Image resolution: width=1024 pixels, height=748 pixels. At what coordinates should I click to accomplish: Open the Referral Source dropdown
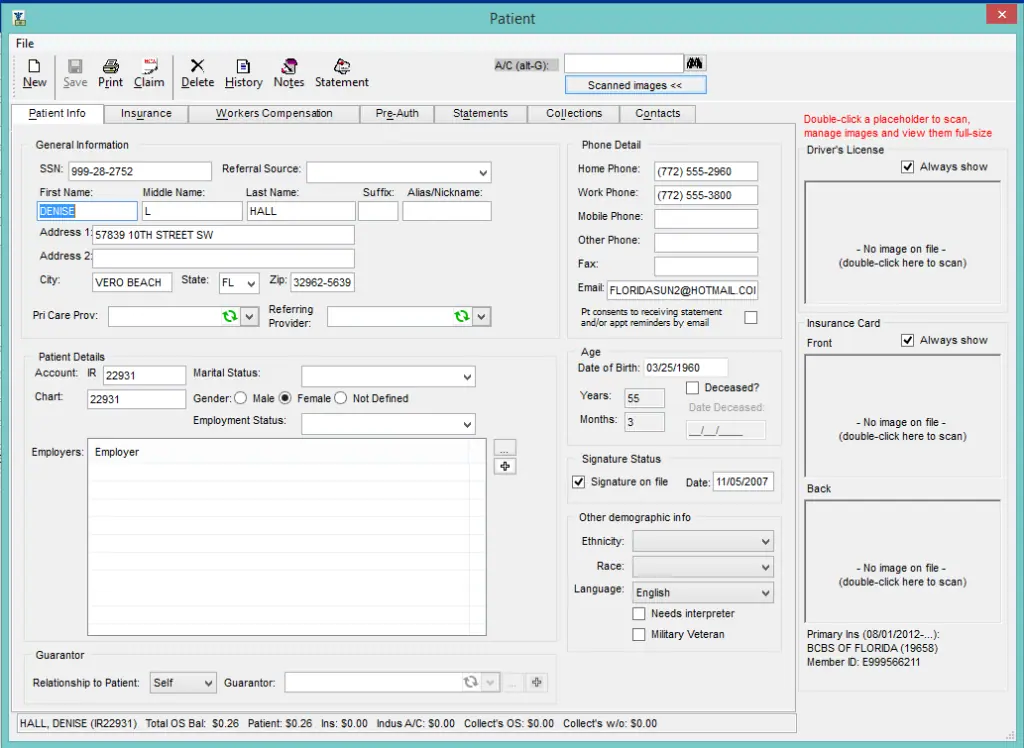coord(484,171)
